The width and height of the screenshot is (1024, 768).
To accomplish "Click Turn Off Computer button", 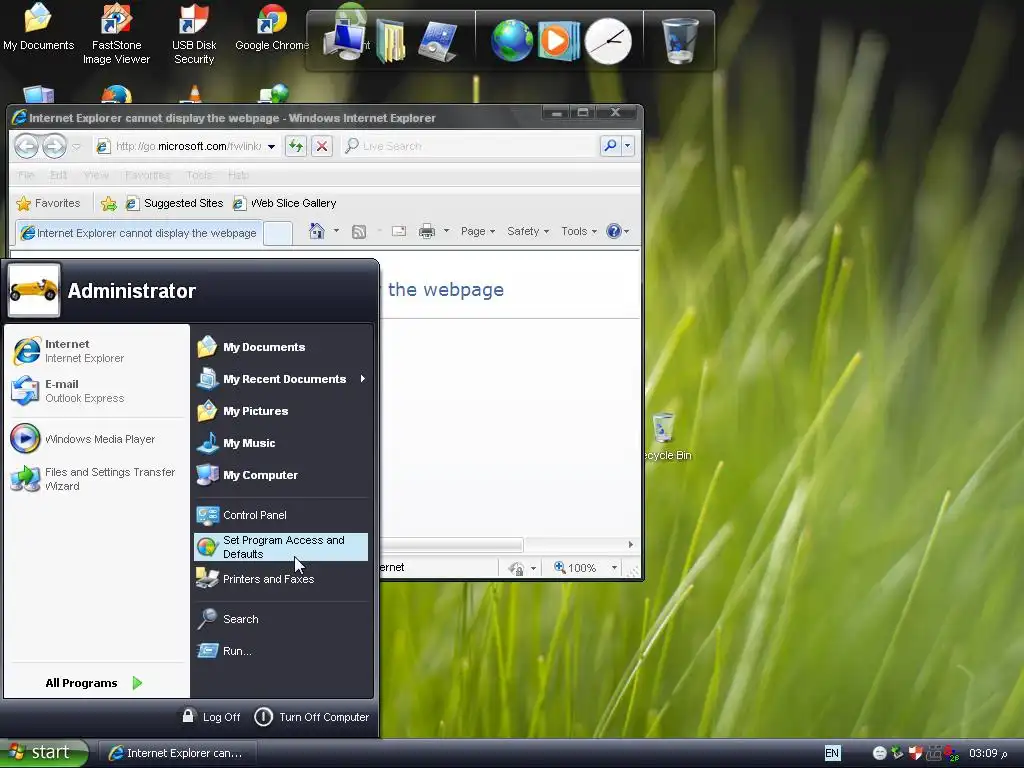I will 311,716.
